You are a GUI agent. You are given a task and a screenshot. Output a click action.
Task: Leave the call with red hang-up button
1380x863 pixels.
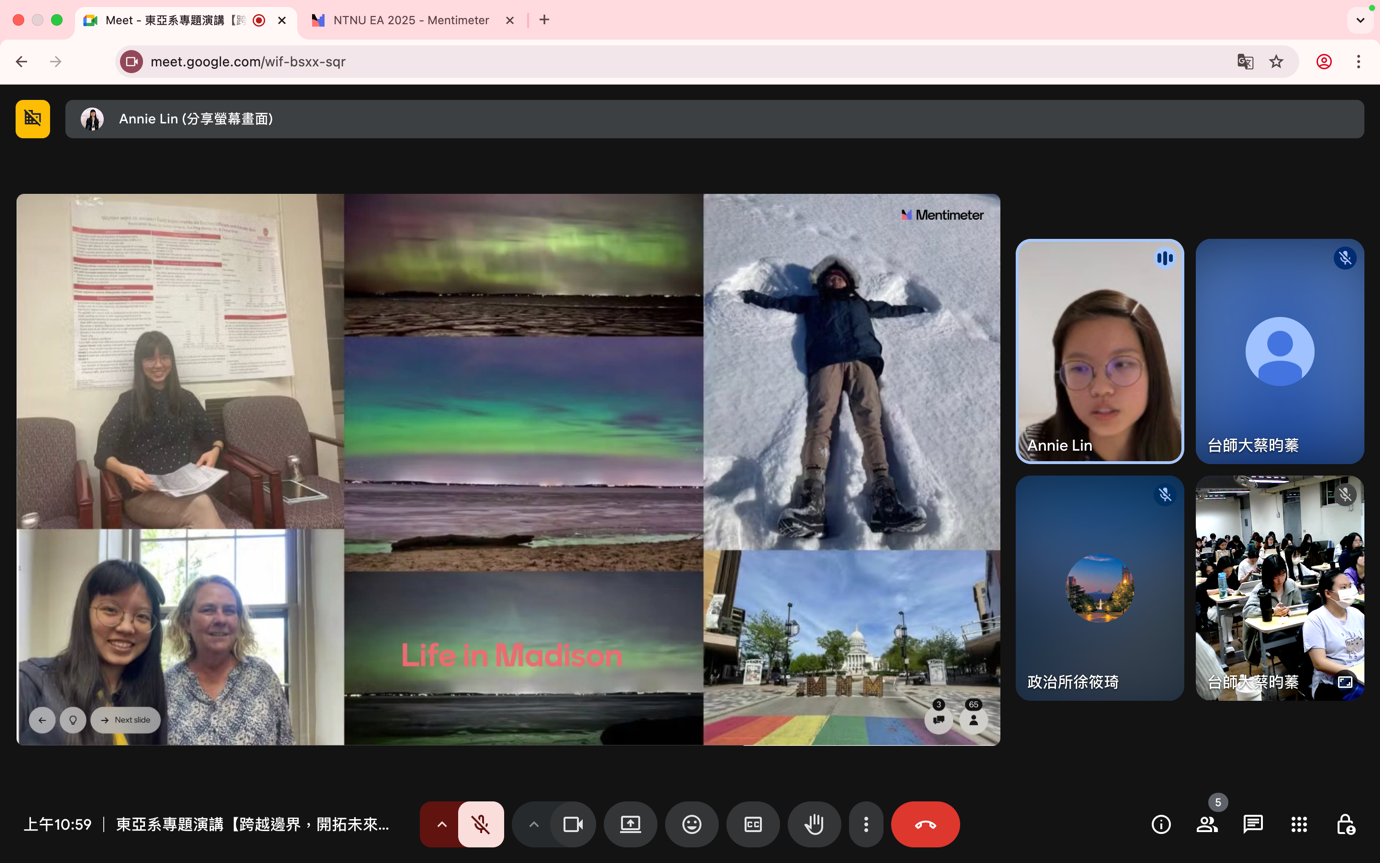pos(925,825)
